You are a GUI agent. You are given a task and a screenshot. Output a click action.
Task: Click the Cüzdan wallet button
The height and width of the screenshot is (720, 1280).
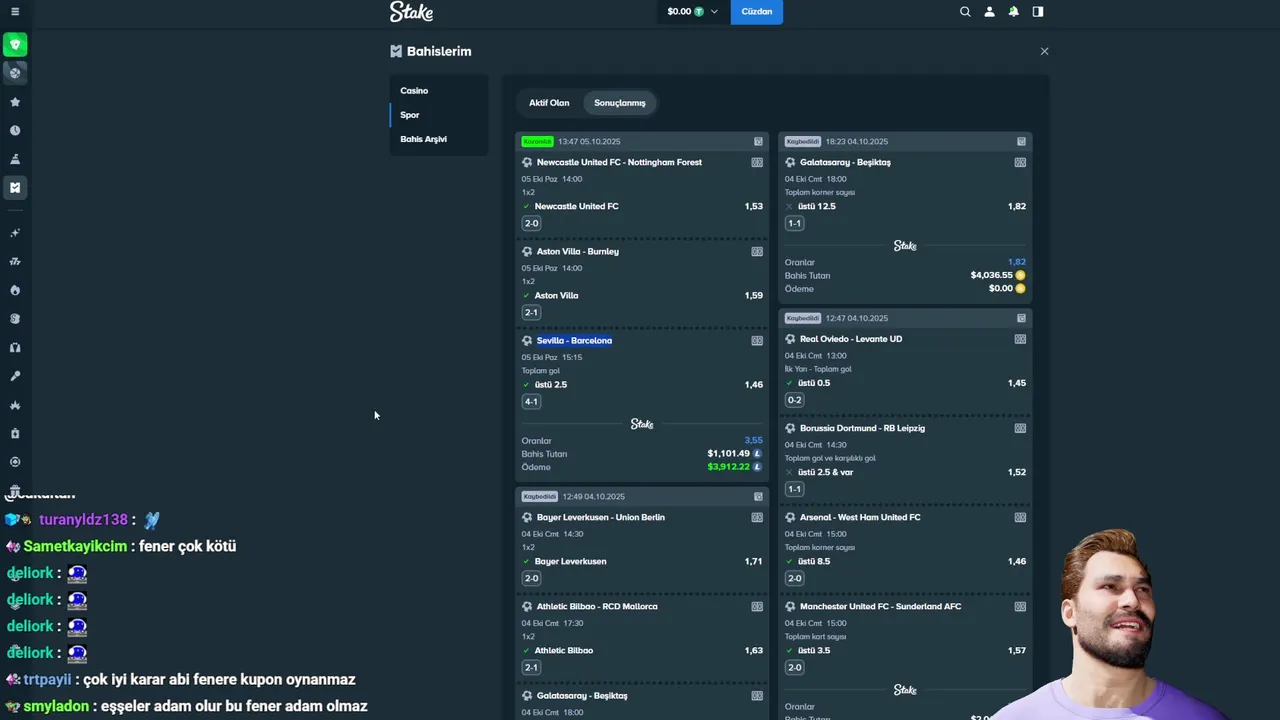pyautogui.click(x=757, y=12)
